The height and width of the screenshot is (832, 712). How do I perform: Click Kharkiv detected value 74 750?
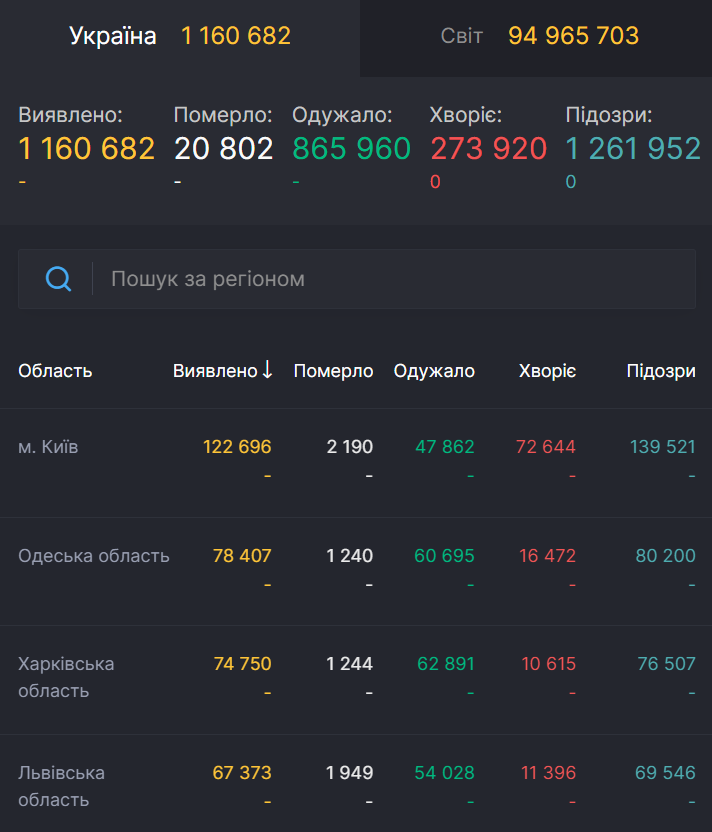pos(242,664)
